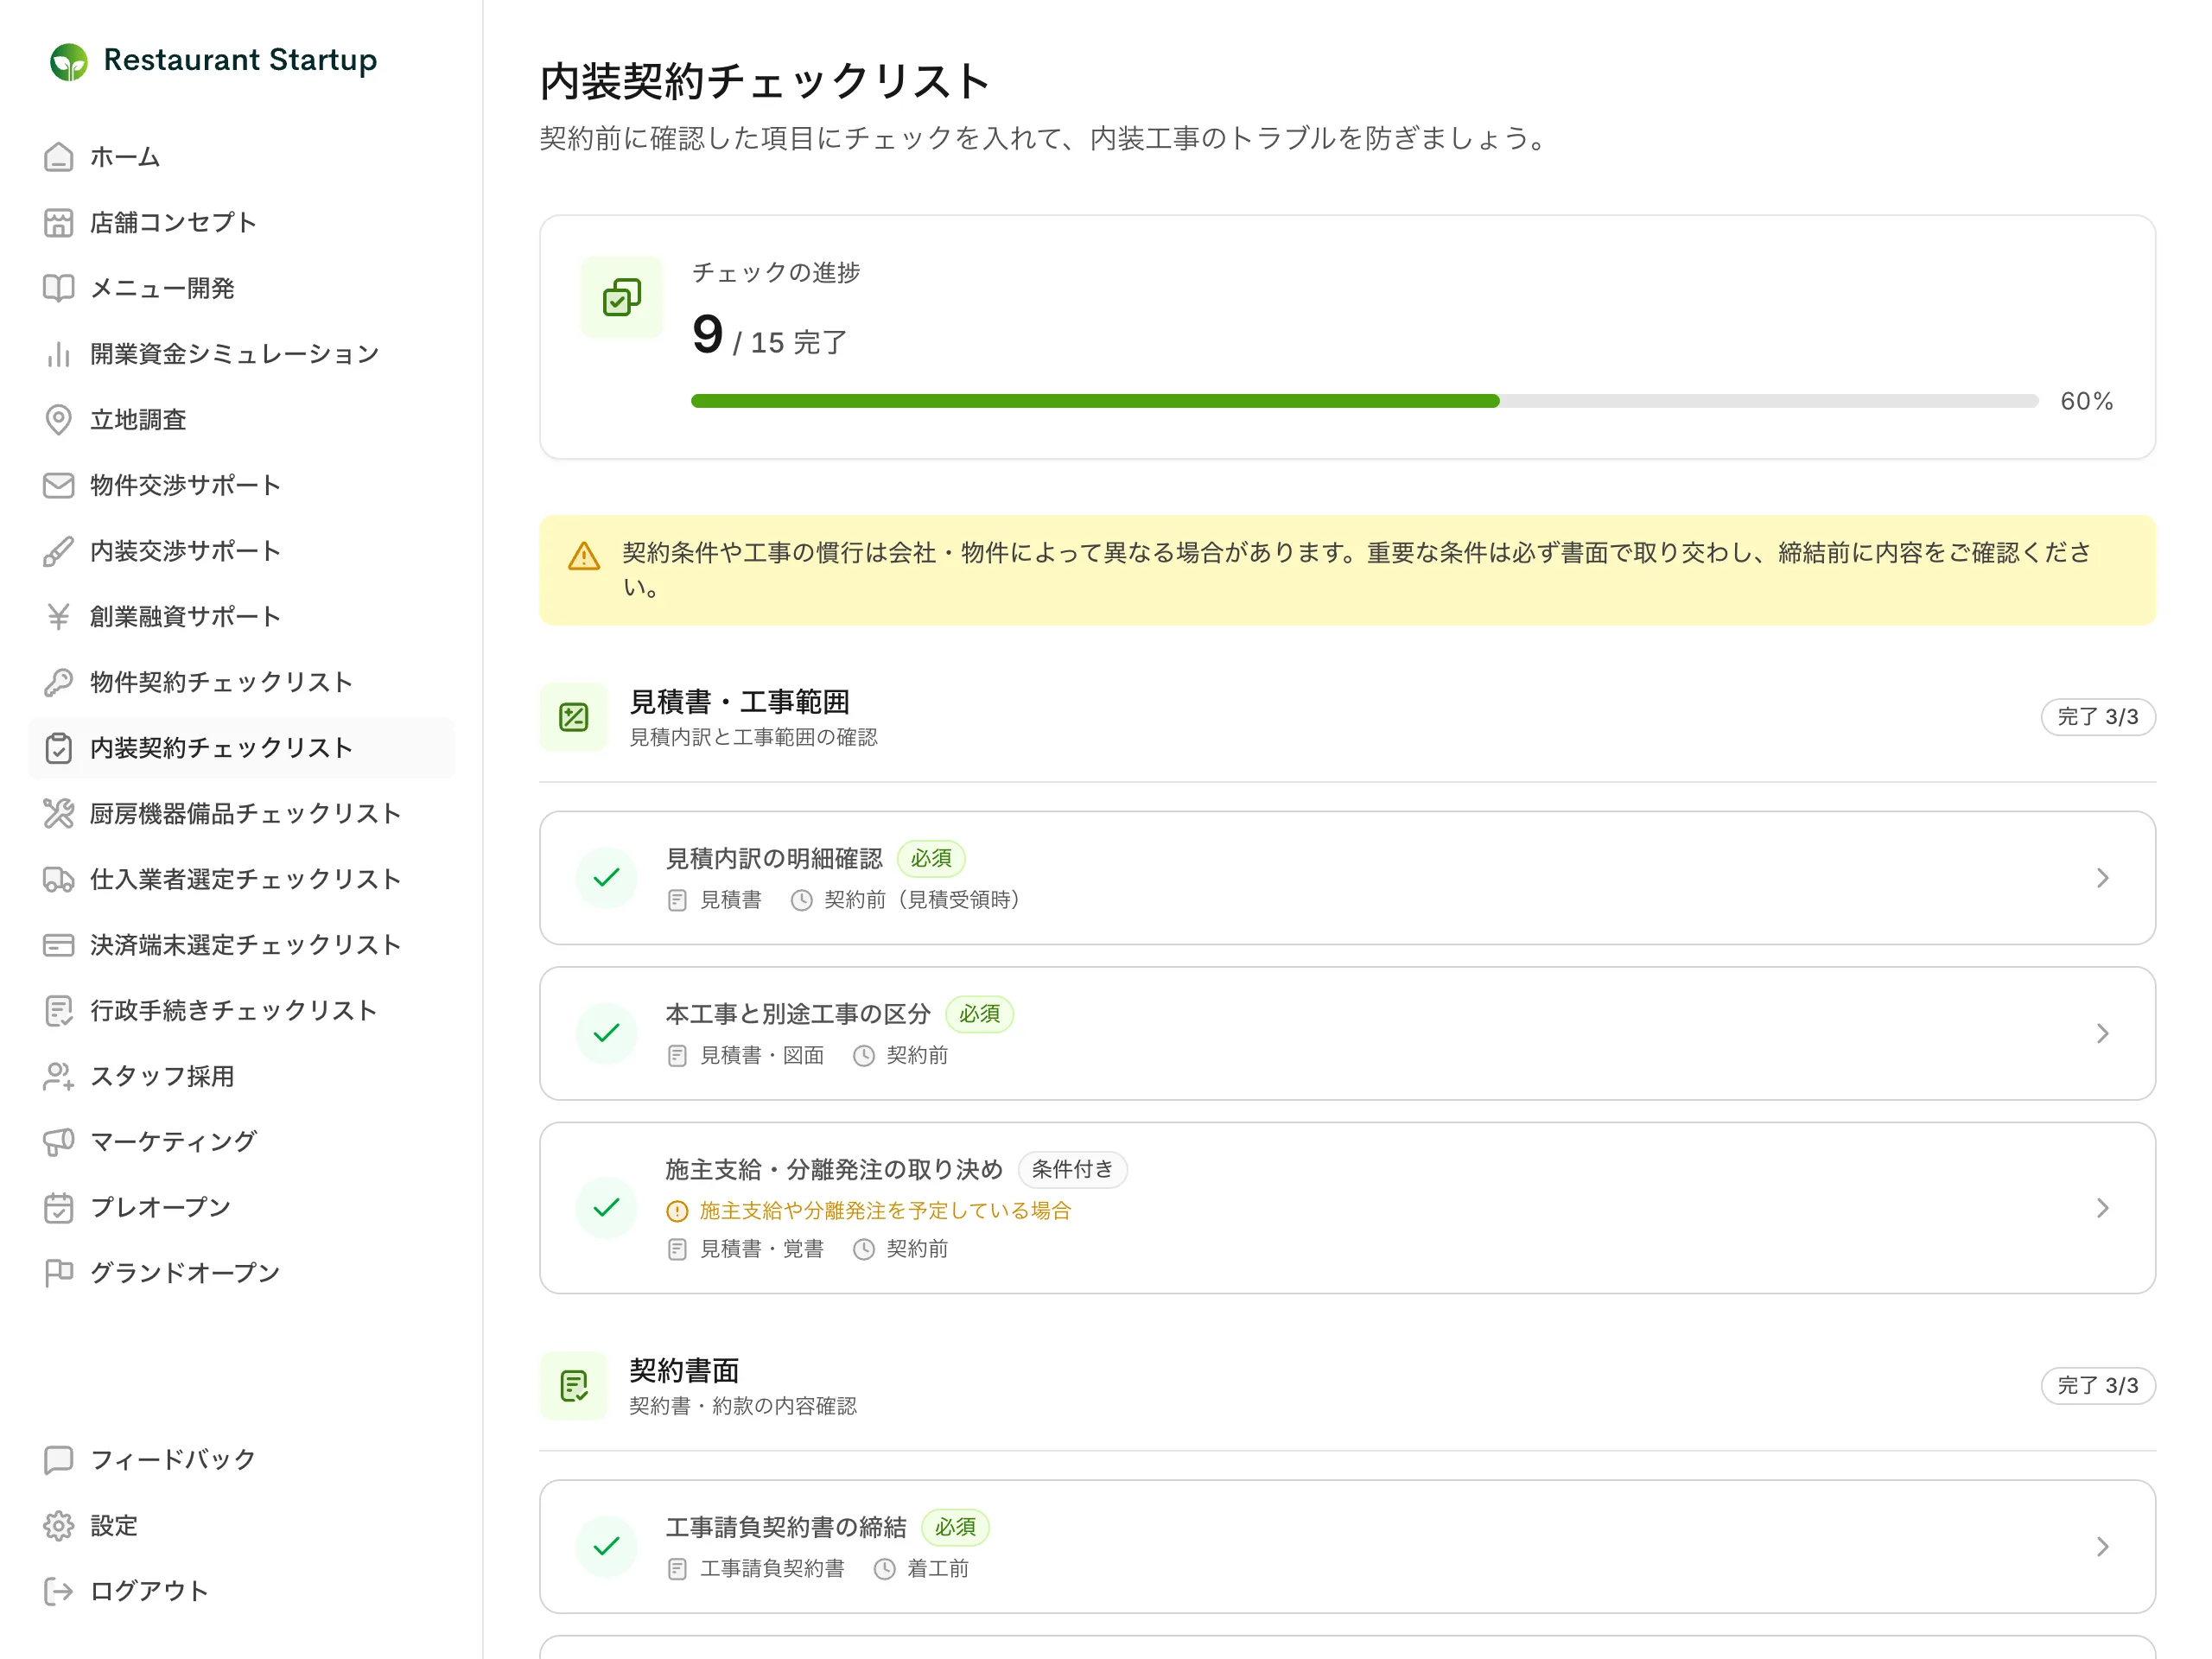Click the document icon beside 行政手続きチェックリスト

point(59,1011)
